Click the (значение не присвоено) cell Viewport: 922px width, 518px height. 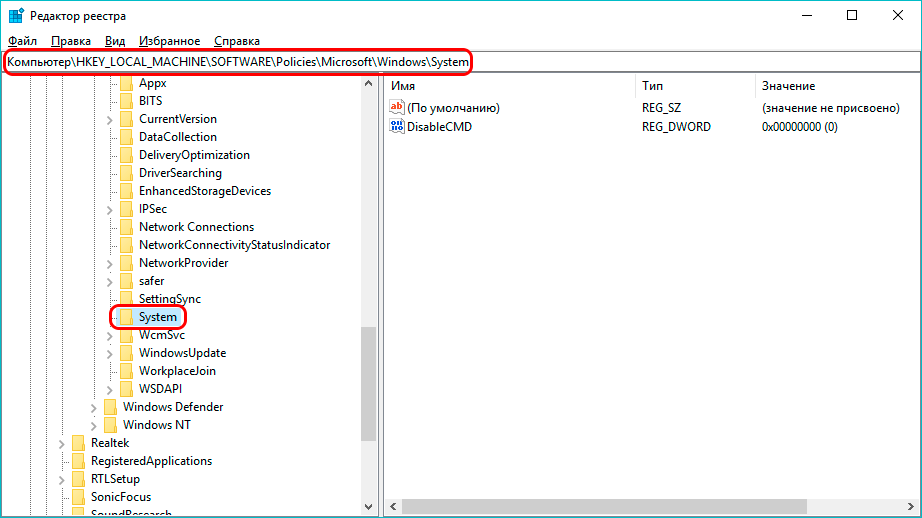click(831, 108)
